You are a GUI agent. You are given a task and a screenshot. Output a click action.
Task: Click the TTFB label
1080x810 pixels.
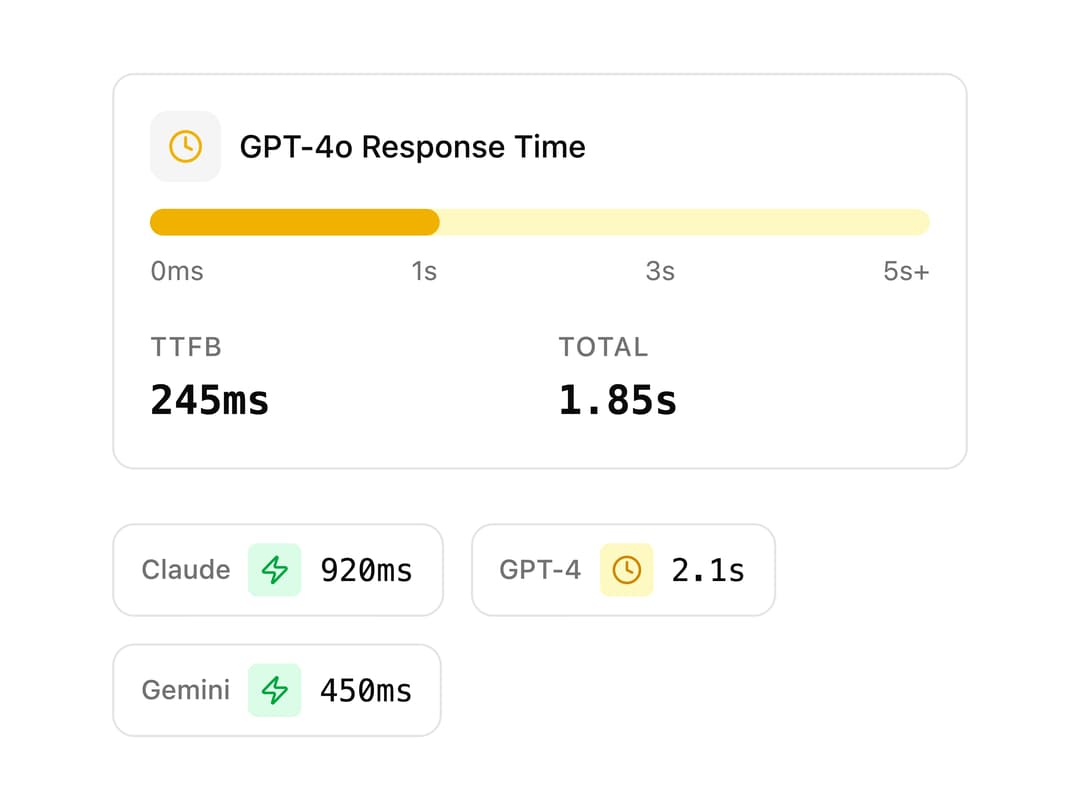coord(186,347)
